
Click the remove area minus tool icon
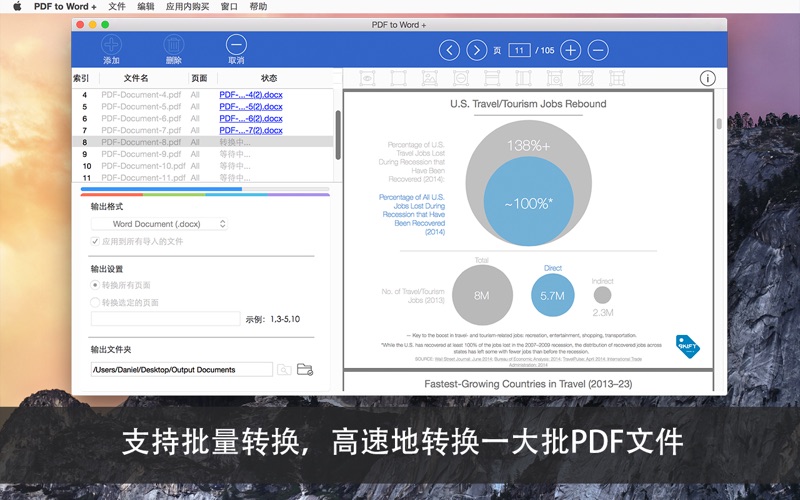(461, 78)
